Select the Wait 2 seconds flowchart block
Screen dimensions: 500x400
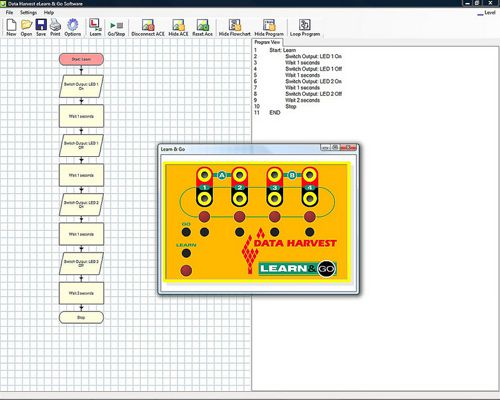[81, 293]
